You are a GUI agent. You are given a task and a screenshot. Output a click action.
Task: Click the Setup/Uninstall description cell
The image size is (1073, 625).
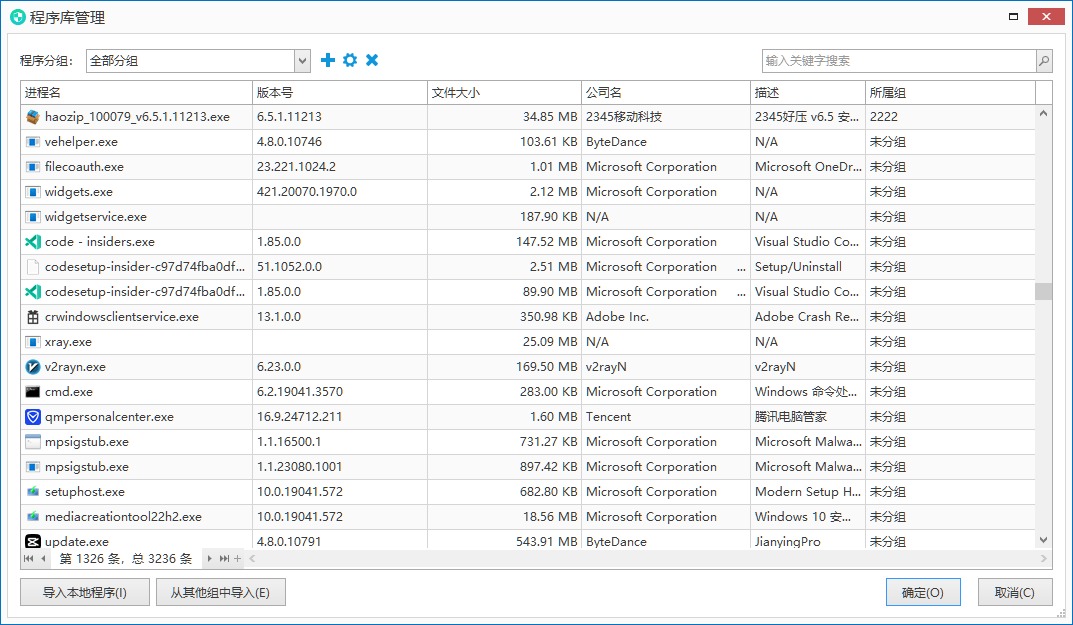coord(807,267)
